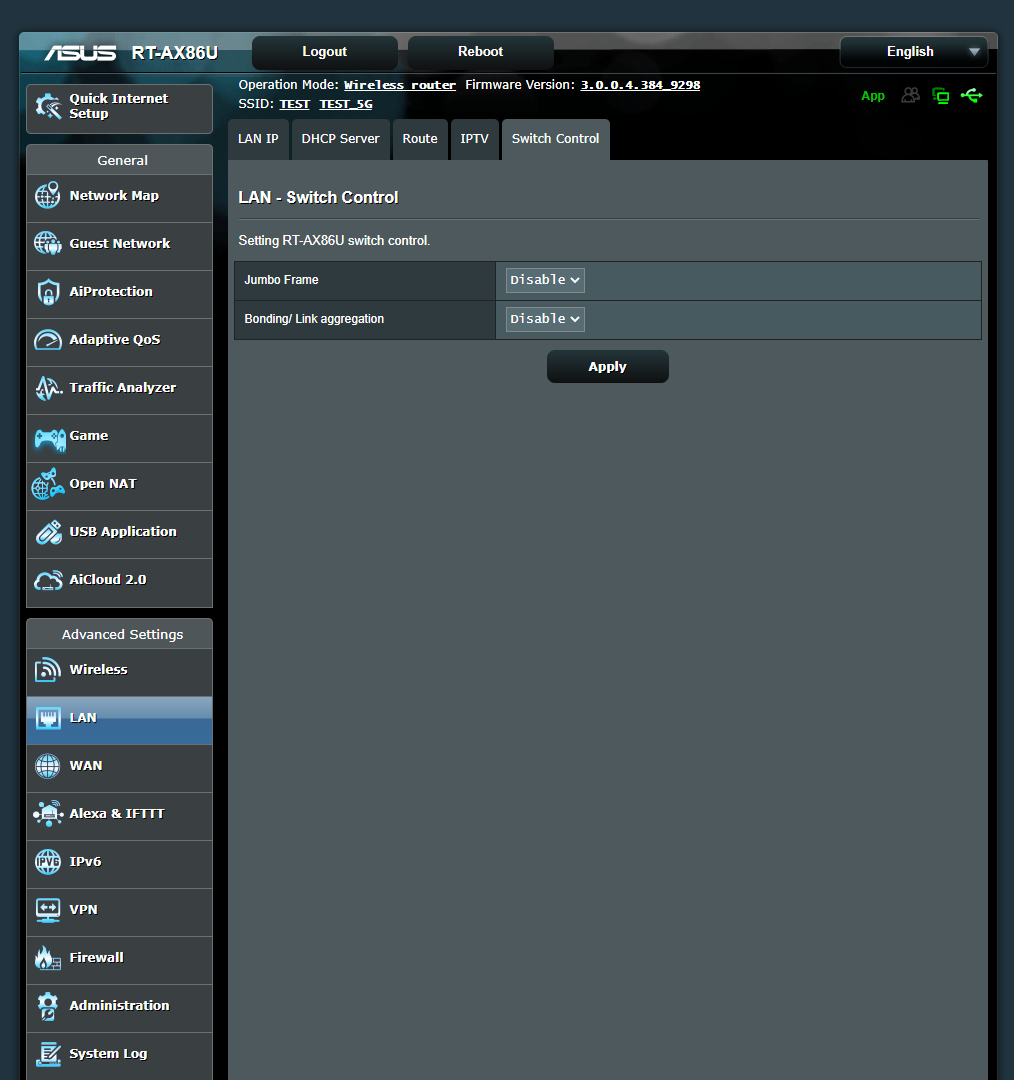Screen dimensions: 1014x1080
Task: Click the Wireless signal icon
Action: [x=48, y=669]
